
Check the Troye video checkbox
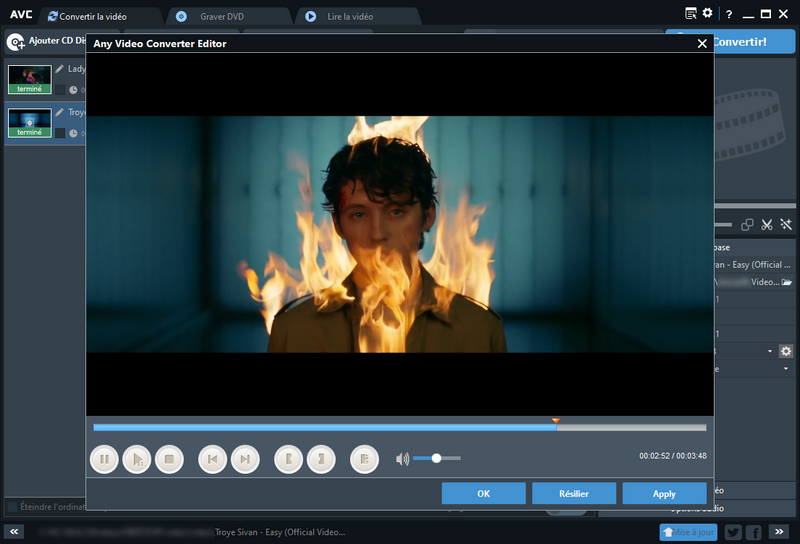coord(60,133)
